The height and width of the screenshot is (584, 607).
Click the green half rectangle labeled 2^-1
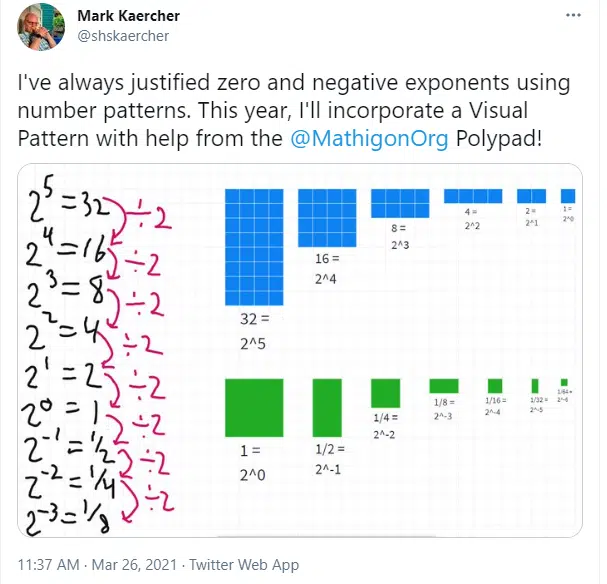coord(327,408)
